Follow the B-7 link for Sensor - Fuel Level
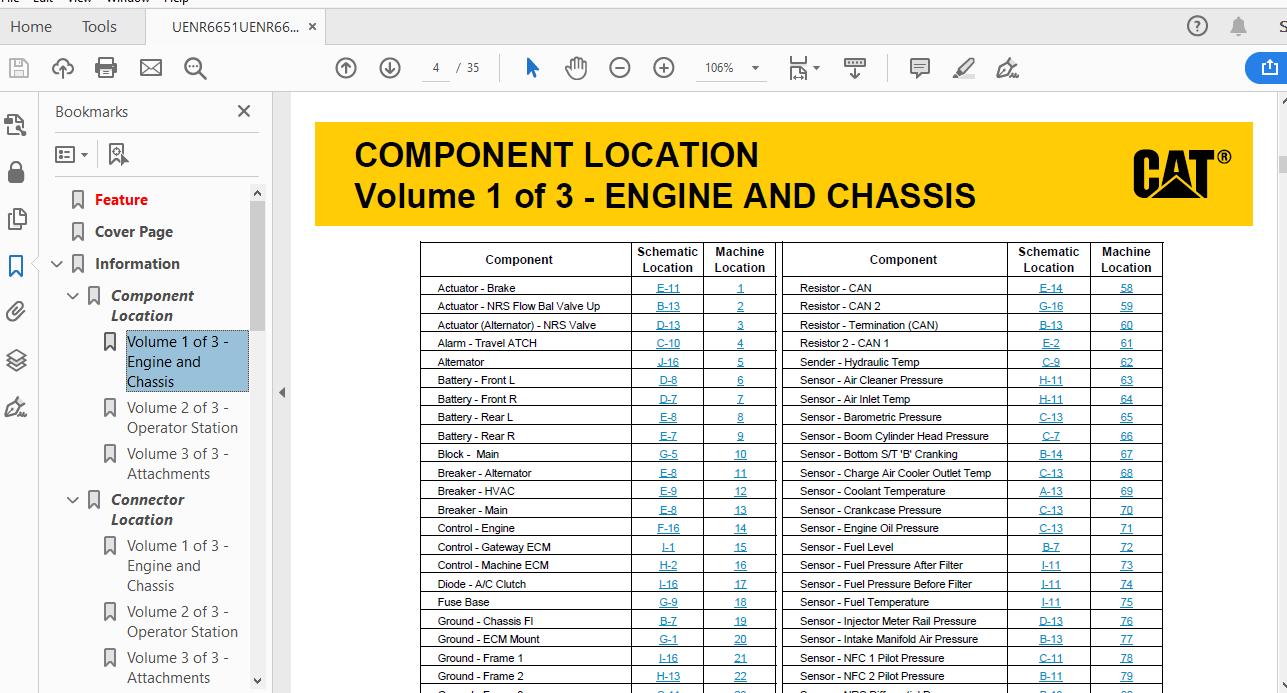The height and width of the screenshot is (693, 1287). pyautogui.click(x=1050, y=547)
